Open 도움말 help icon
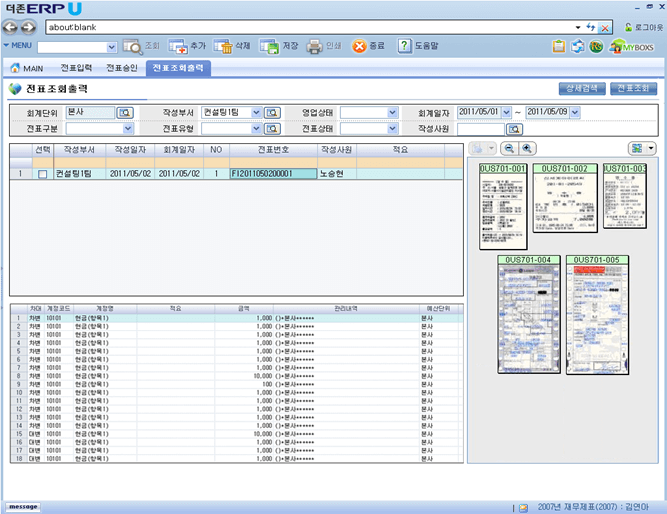 [404, 46]
